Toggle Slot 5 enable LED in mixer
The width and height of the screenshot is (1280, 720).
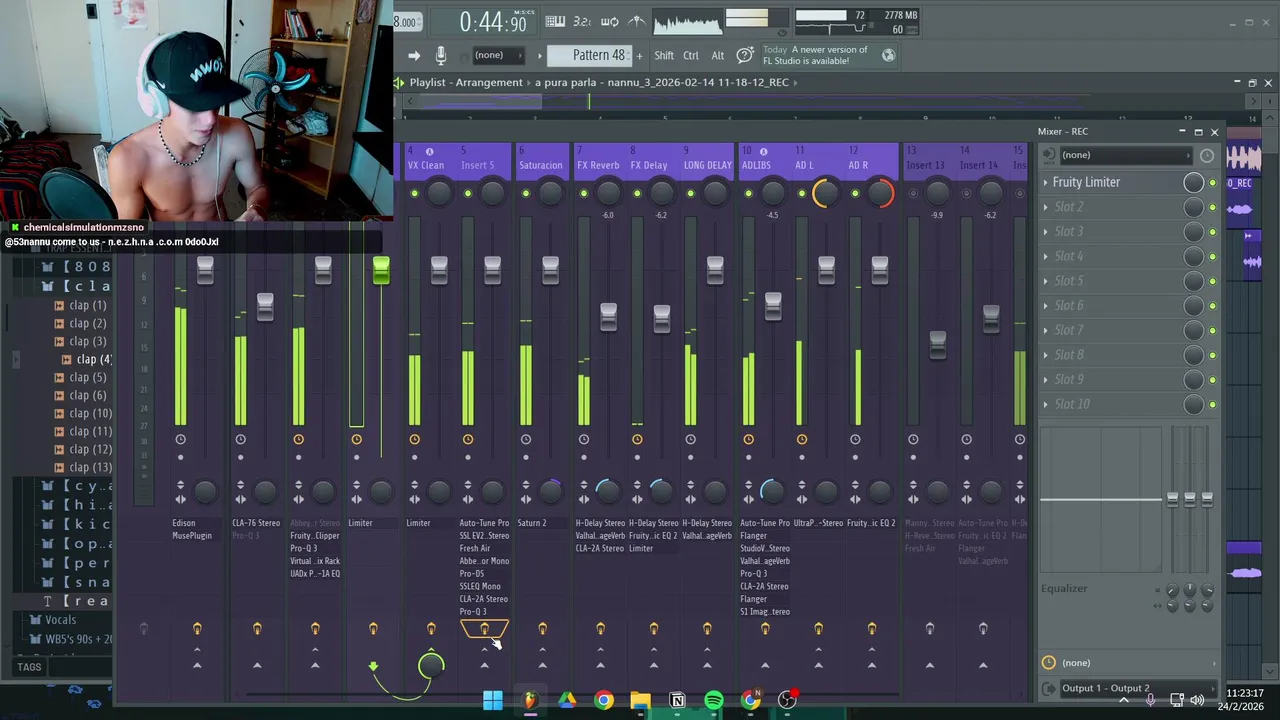[x=1213, y=281]
